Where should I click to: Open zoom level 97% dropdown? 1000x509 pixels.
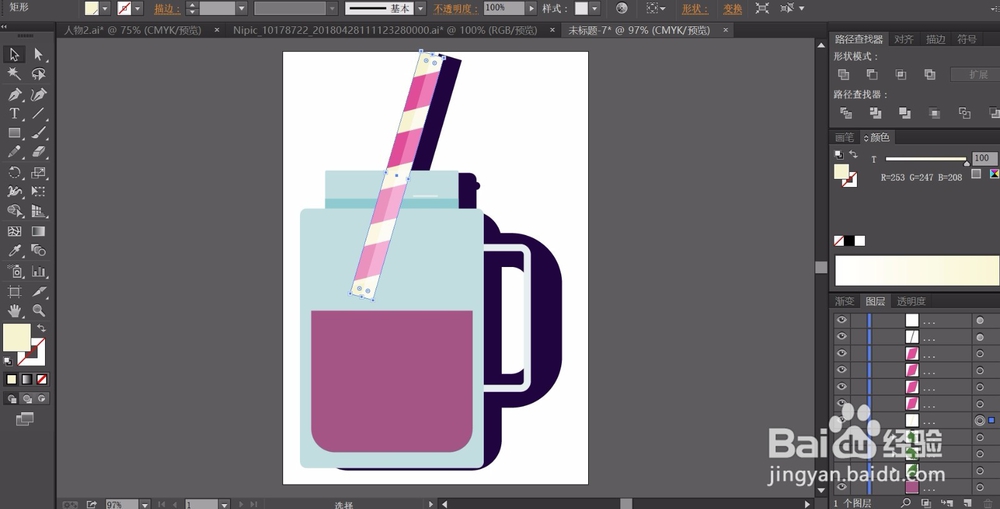click(145, 505)
